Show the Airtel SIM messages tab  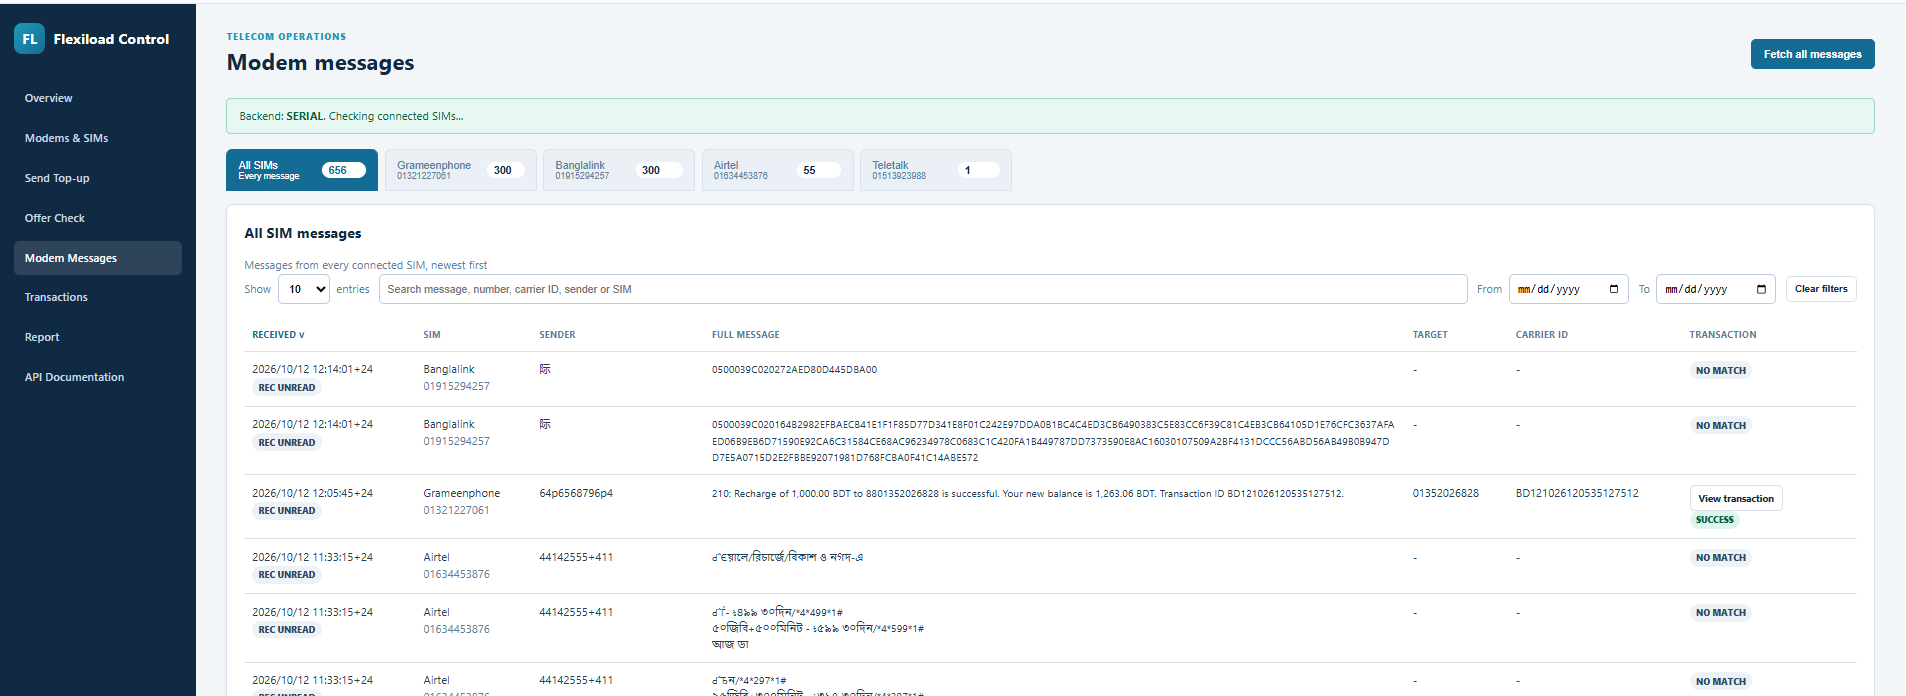(x=777, y=170)
